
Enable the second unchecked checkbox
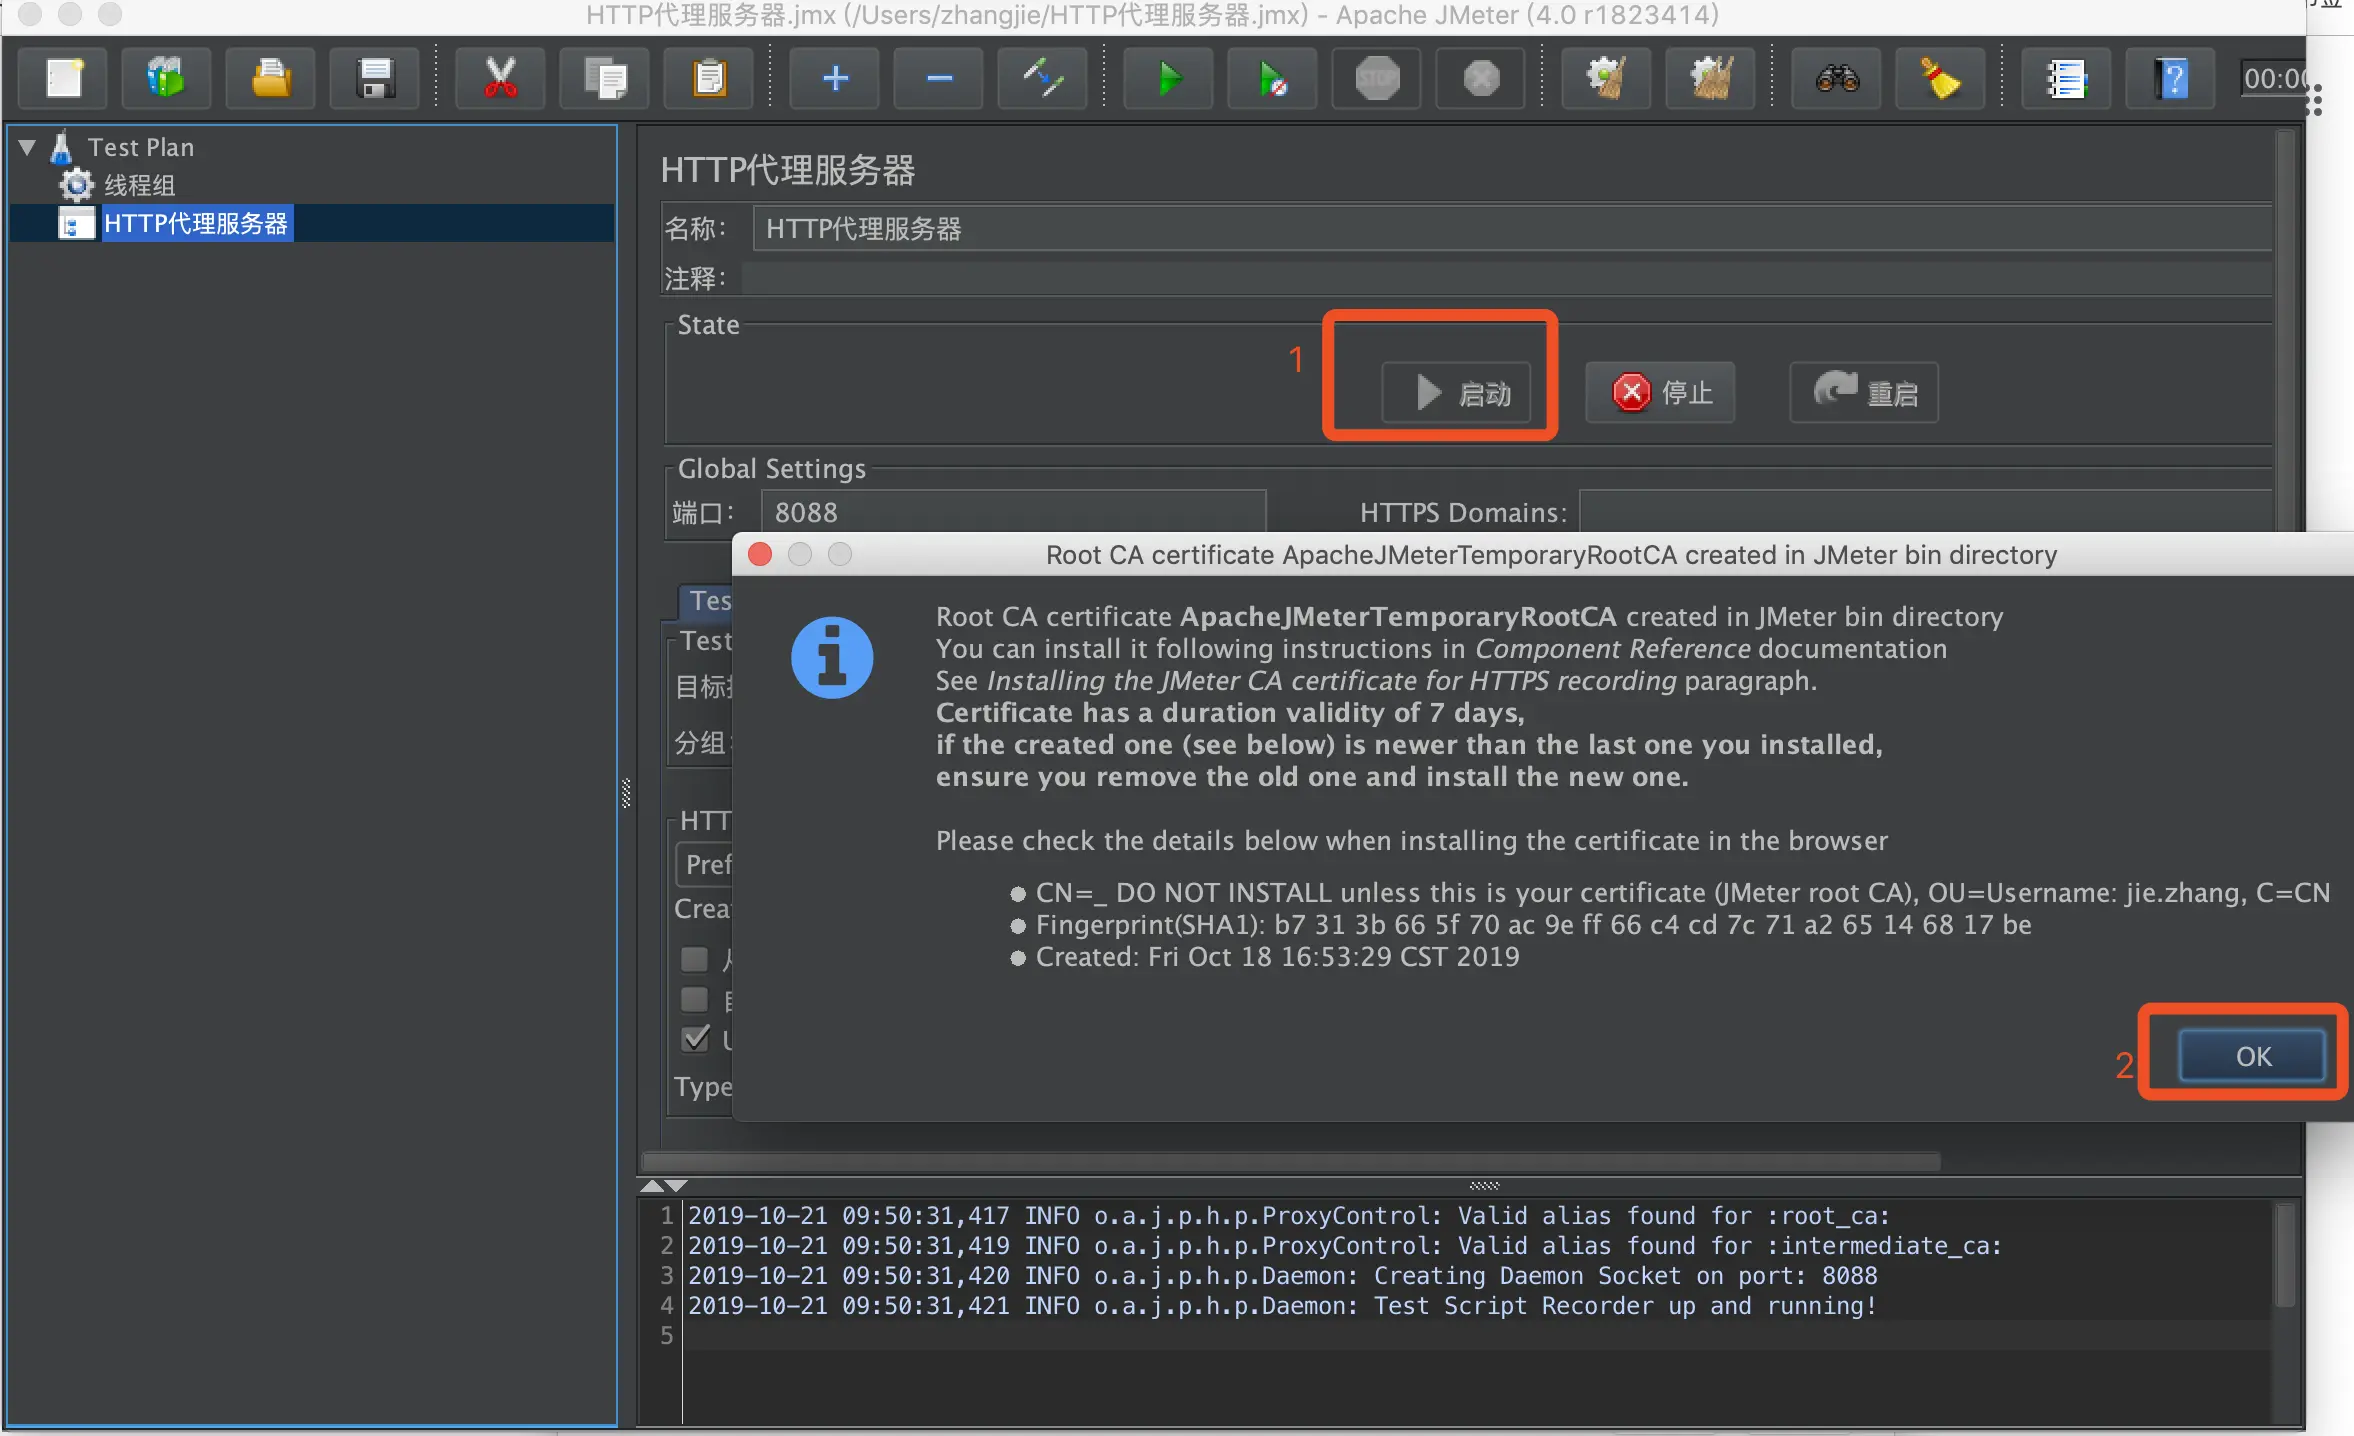695,999
